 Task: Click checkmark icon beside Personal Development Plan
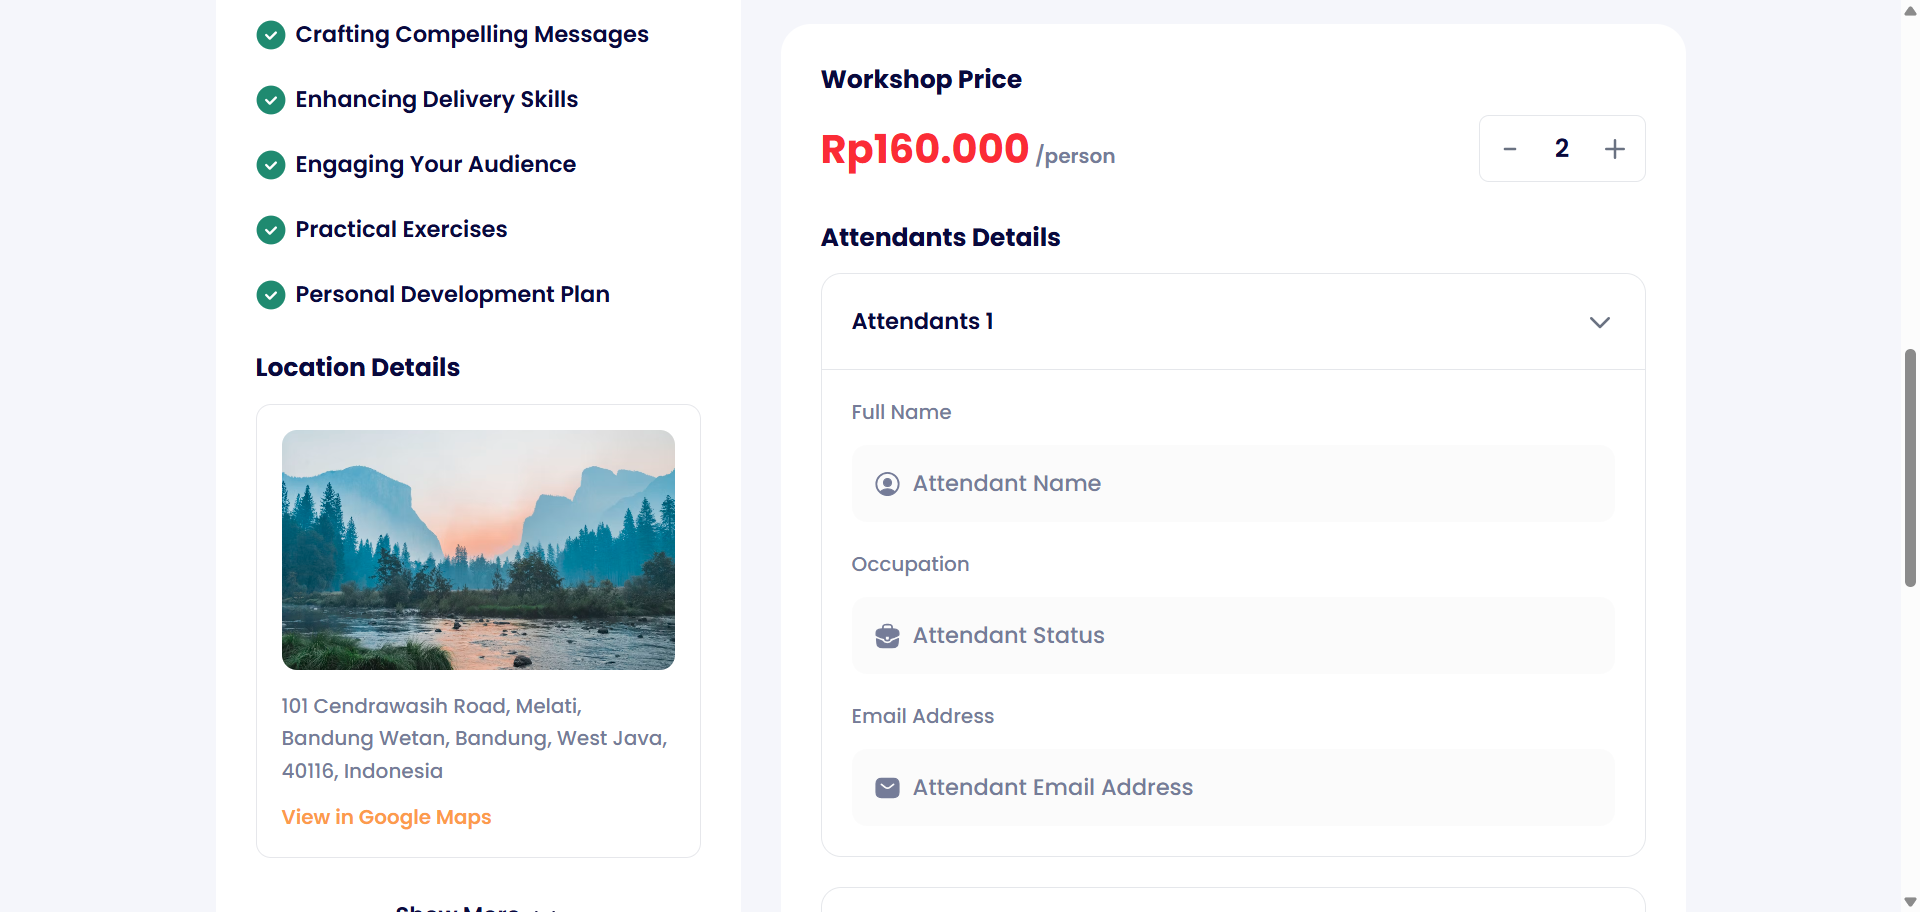pyautogui.click(x=271, y=295)
